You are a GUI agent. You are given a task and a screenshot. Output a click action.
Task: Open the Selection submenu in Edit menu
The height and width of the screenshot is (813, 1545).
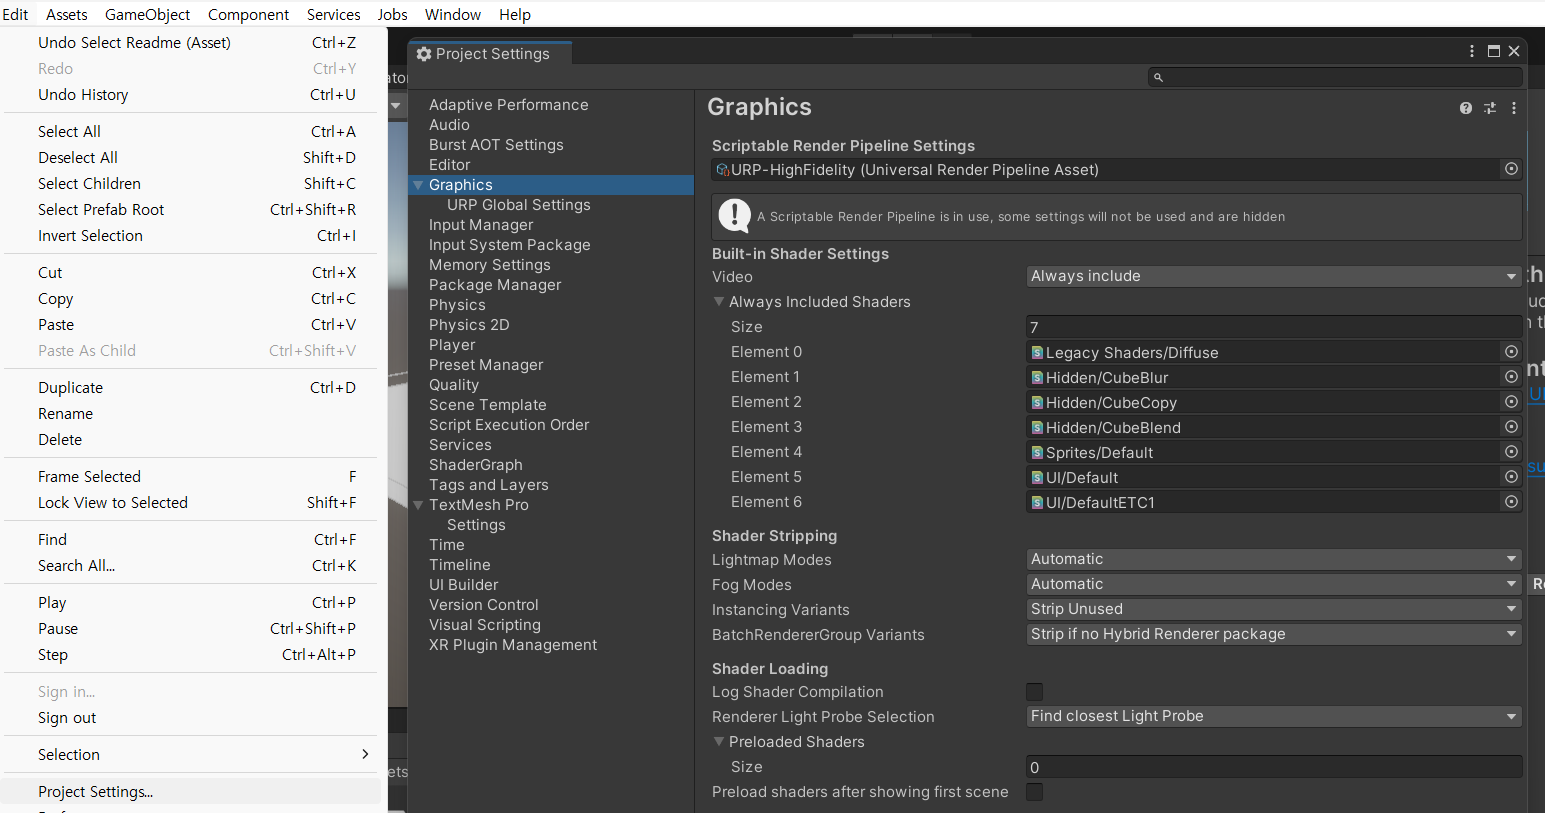point(192,755)
